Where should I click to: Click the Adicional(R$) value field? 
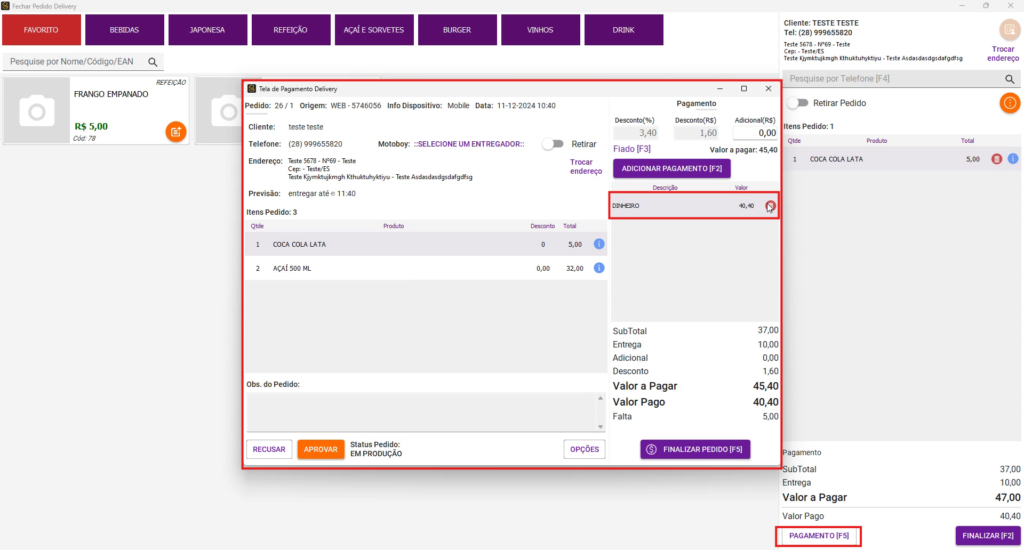pos(754,132)
